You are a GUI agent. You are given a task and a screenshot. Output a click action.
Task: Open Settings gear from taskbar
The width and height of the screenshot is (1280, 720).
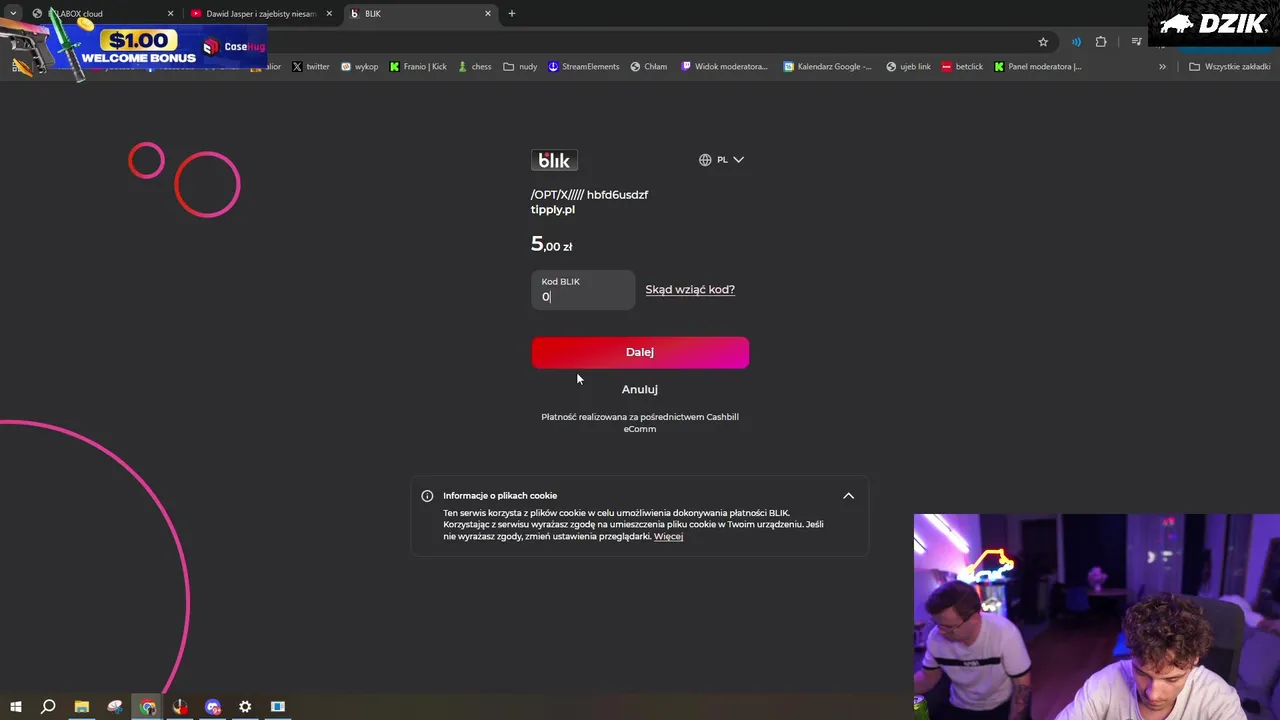coord(245,707)
